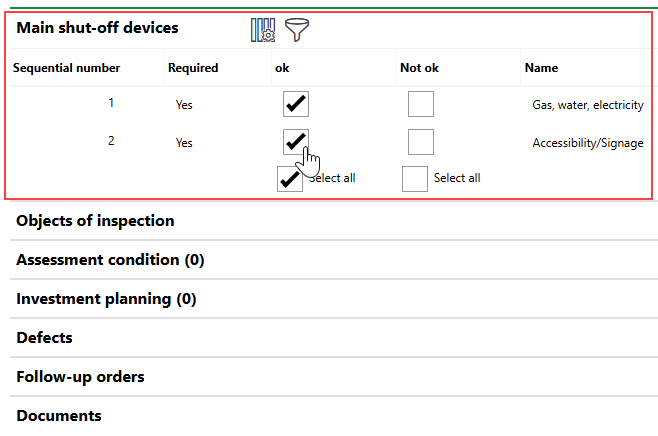Open the Defects section
This screenshot has width=658, height=436.
[x=44, y=338]
